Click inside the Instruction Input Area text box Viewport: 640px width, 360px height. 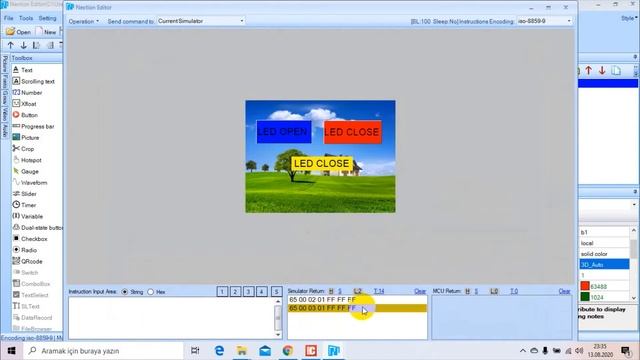[x=171, y=318]
